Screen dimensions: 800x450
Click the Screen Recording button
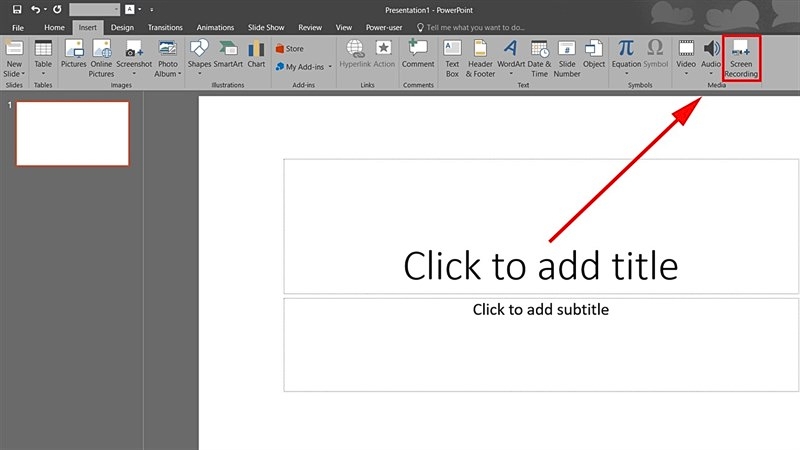(x=741, y=58)
